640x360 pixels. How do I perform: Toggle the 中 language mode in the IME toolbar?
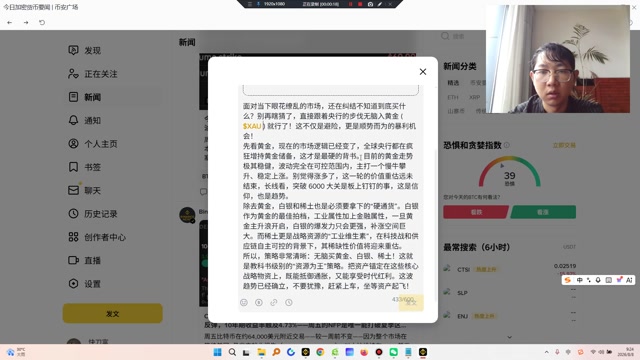(x=579, y=280)
